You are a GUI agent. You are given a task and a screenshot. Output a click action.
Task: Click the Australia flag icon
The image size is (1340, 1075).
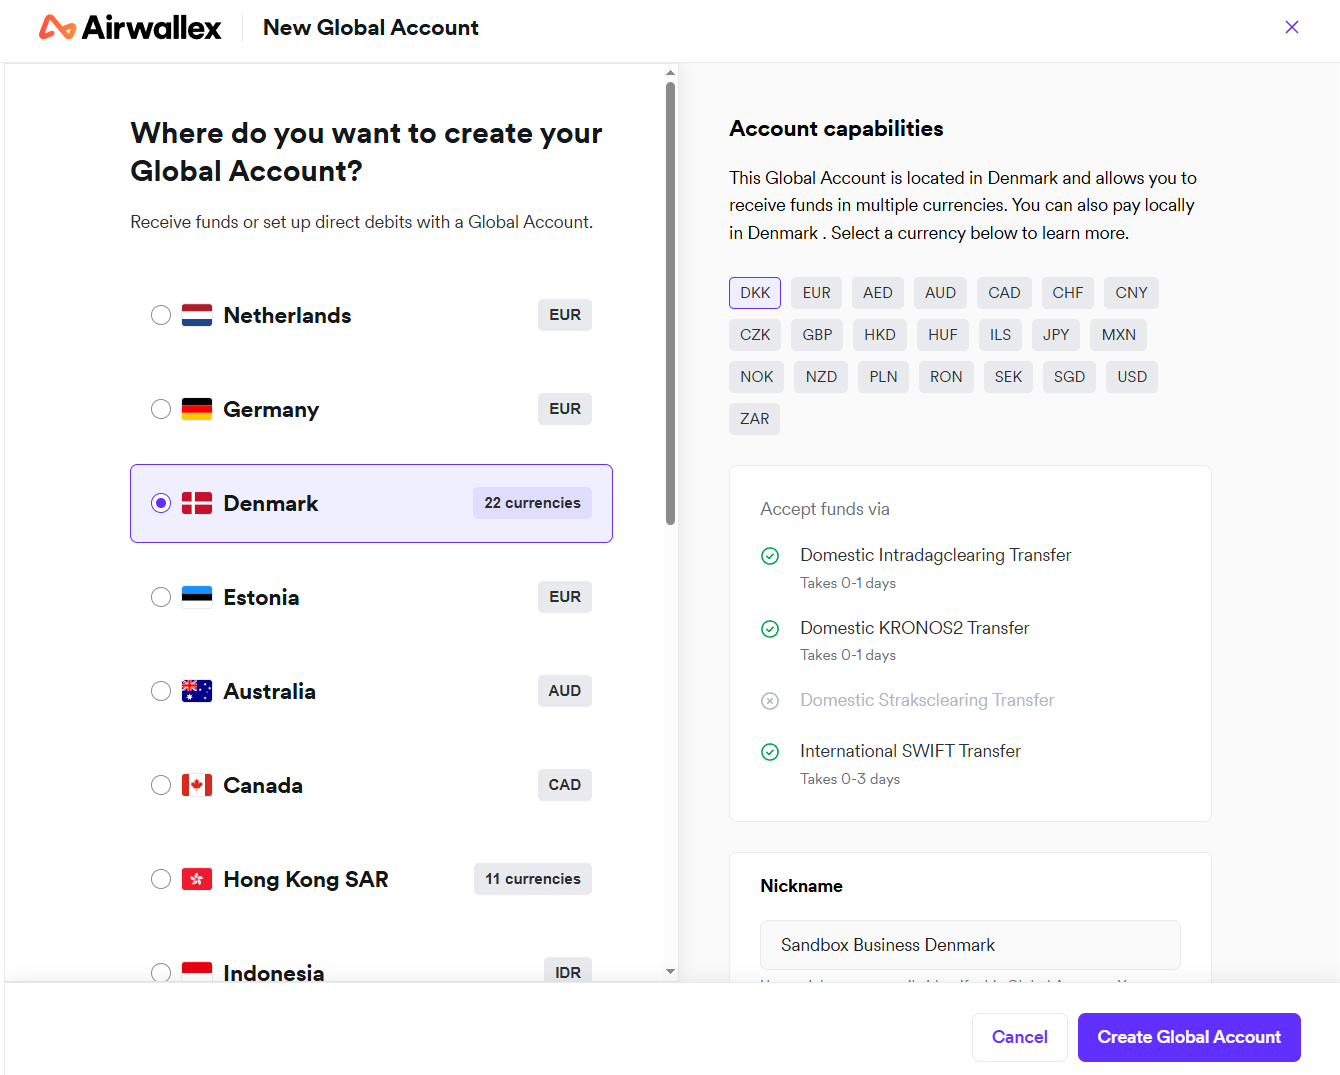click(x=197, y=691)
